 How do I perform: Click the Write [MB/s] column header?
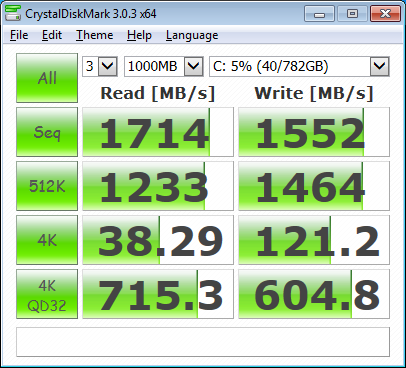click(314, 93)
